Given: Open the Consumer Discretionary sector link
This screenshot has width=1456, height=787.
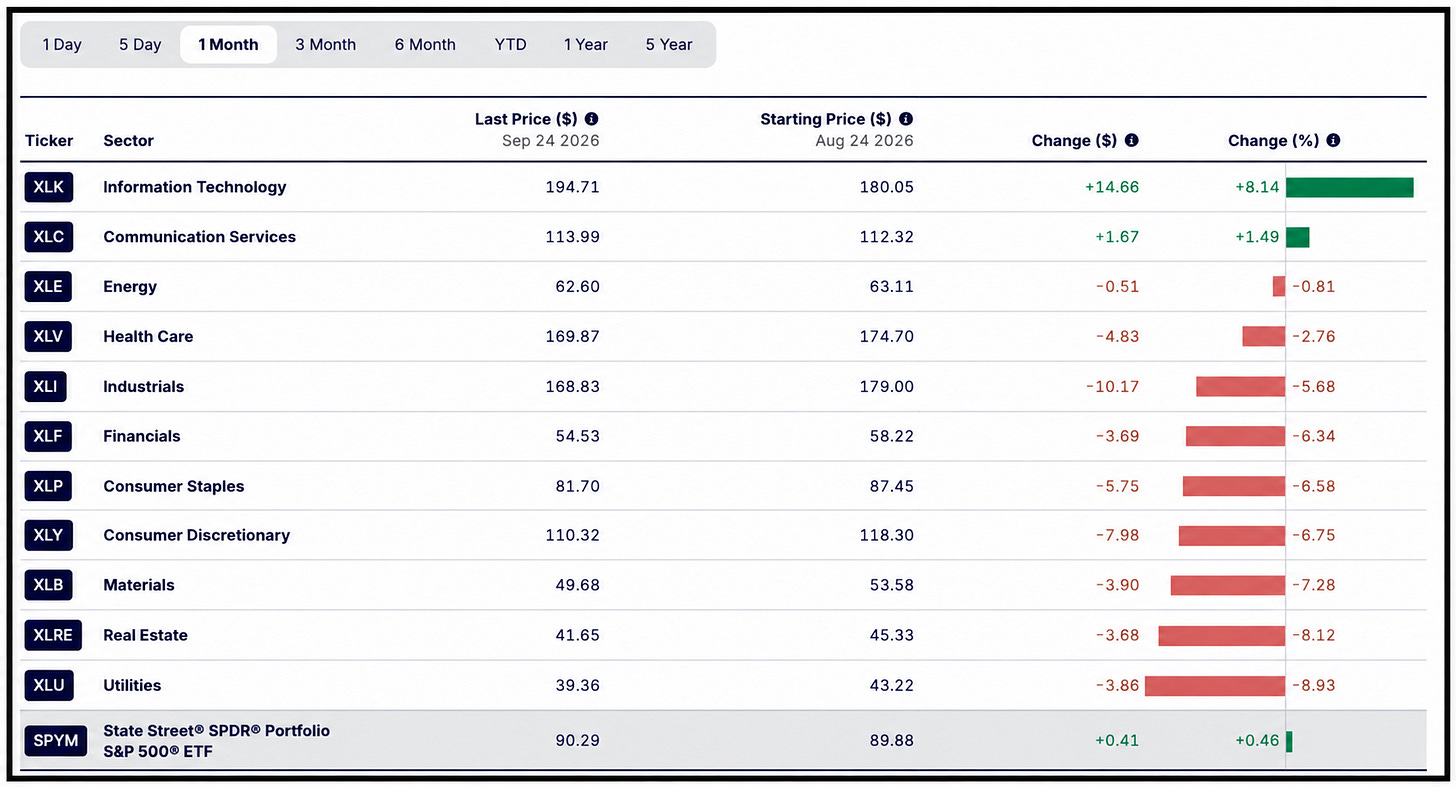Looking at the screenshot, I should (x=197, y=535).
